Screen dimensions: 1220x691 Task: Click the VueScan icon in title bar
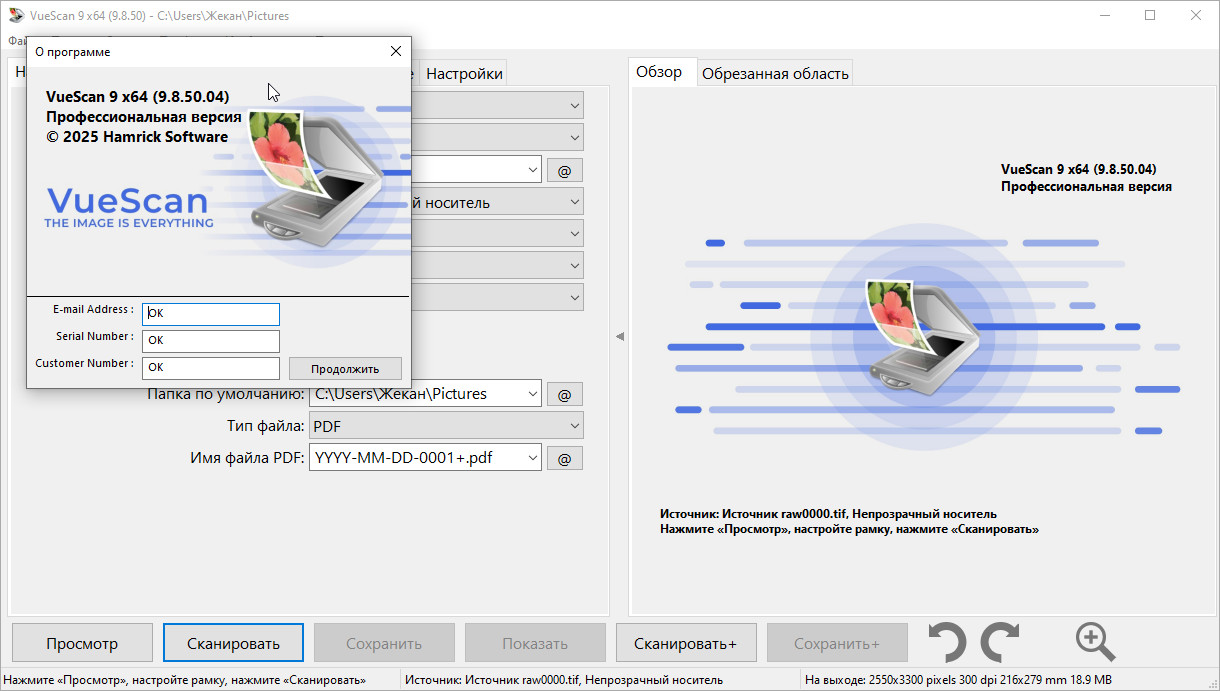tap(15, 16)
